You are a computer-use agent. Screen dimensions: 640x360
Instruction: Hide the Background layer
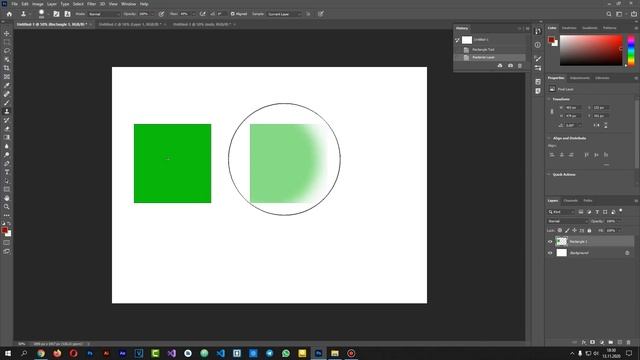coord(550,253)
